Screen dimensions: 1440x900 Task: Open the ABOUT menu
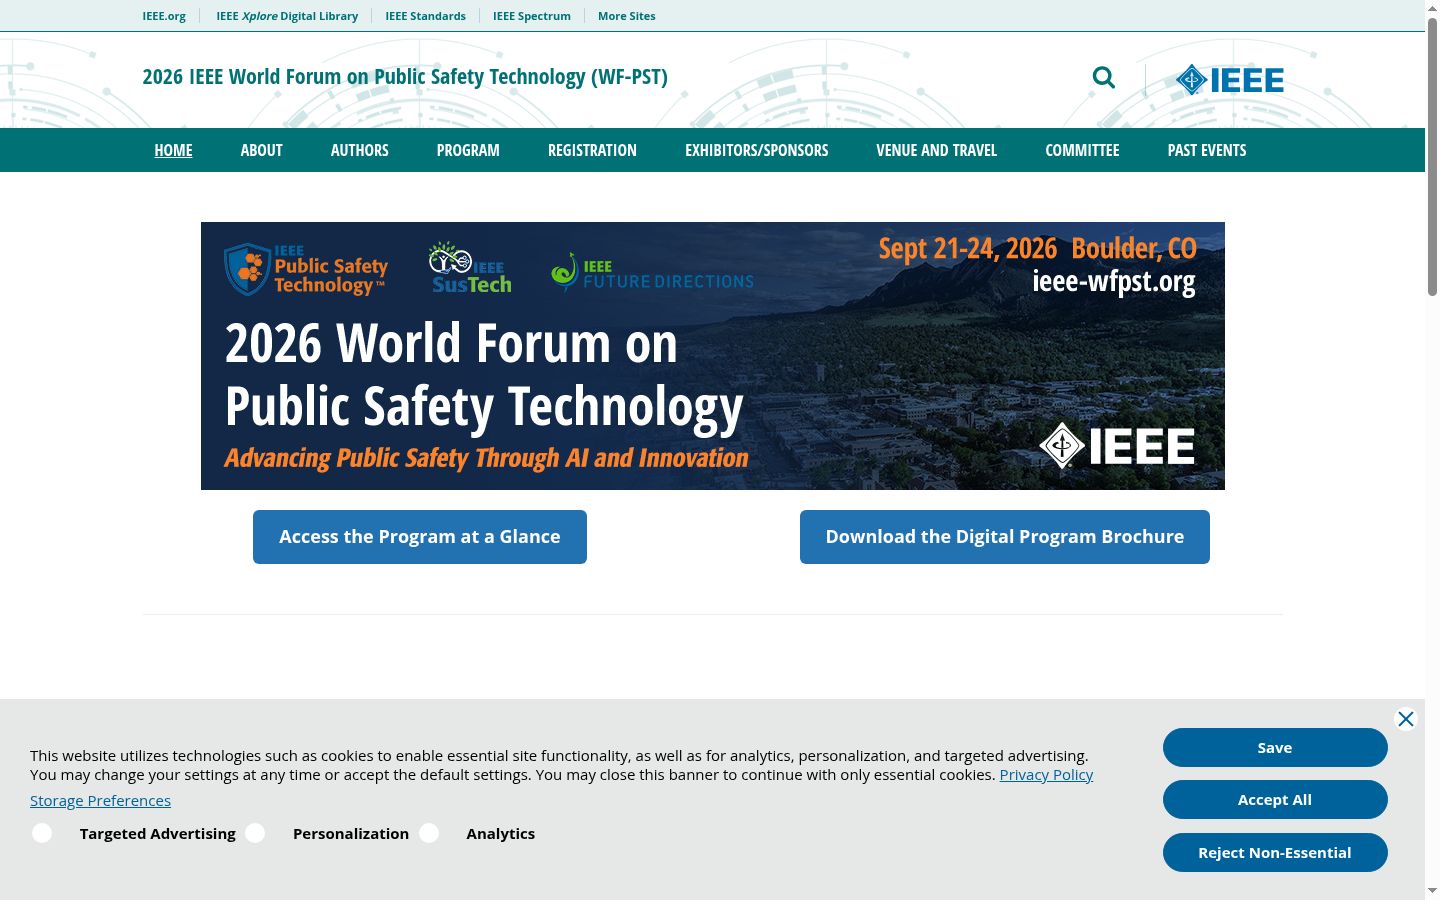coord(261,150)
